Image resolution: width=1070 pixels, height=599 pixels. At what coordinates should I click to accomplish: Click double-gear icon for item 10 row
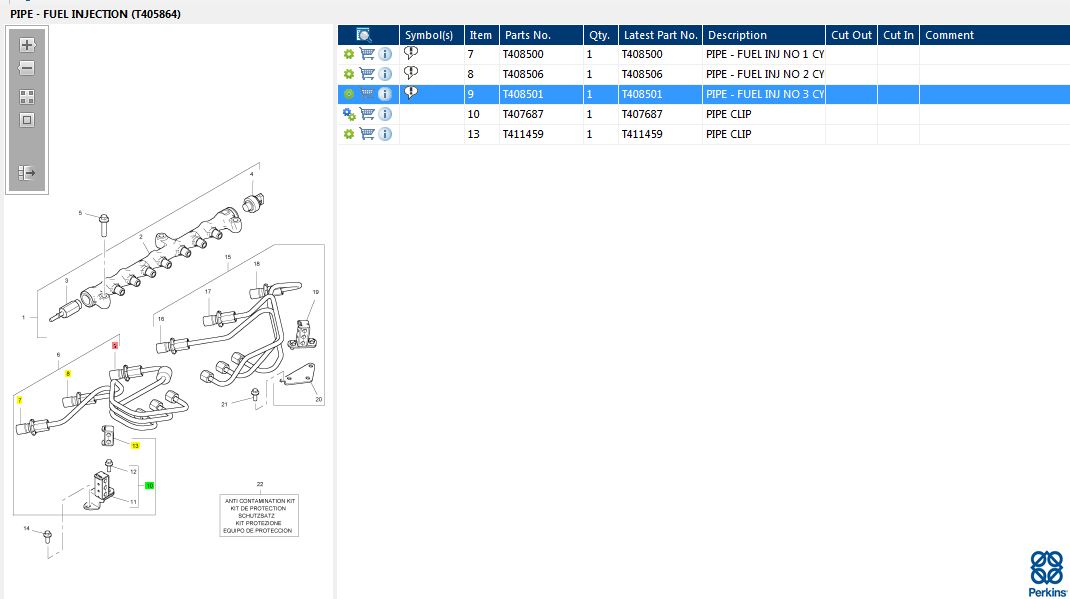click(349, 114)
